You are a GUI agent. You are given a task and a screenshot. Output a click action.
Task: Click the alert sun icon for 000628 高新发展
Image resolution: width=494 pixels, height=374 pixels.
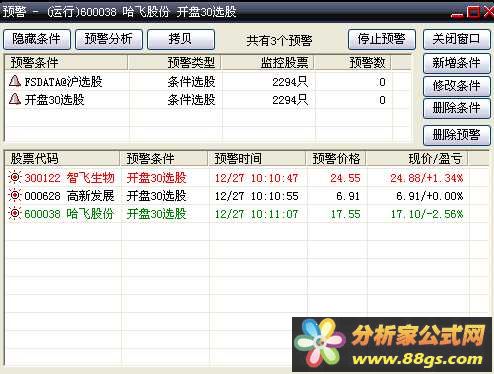point(15,195)
